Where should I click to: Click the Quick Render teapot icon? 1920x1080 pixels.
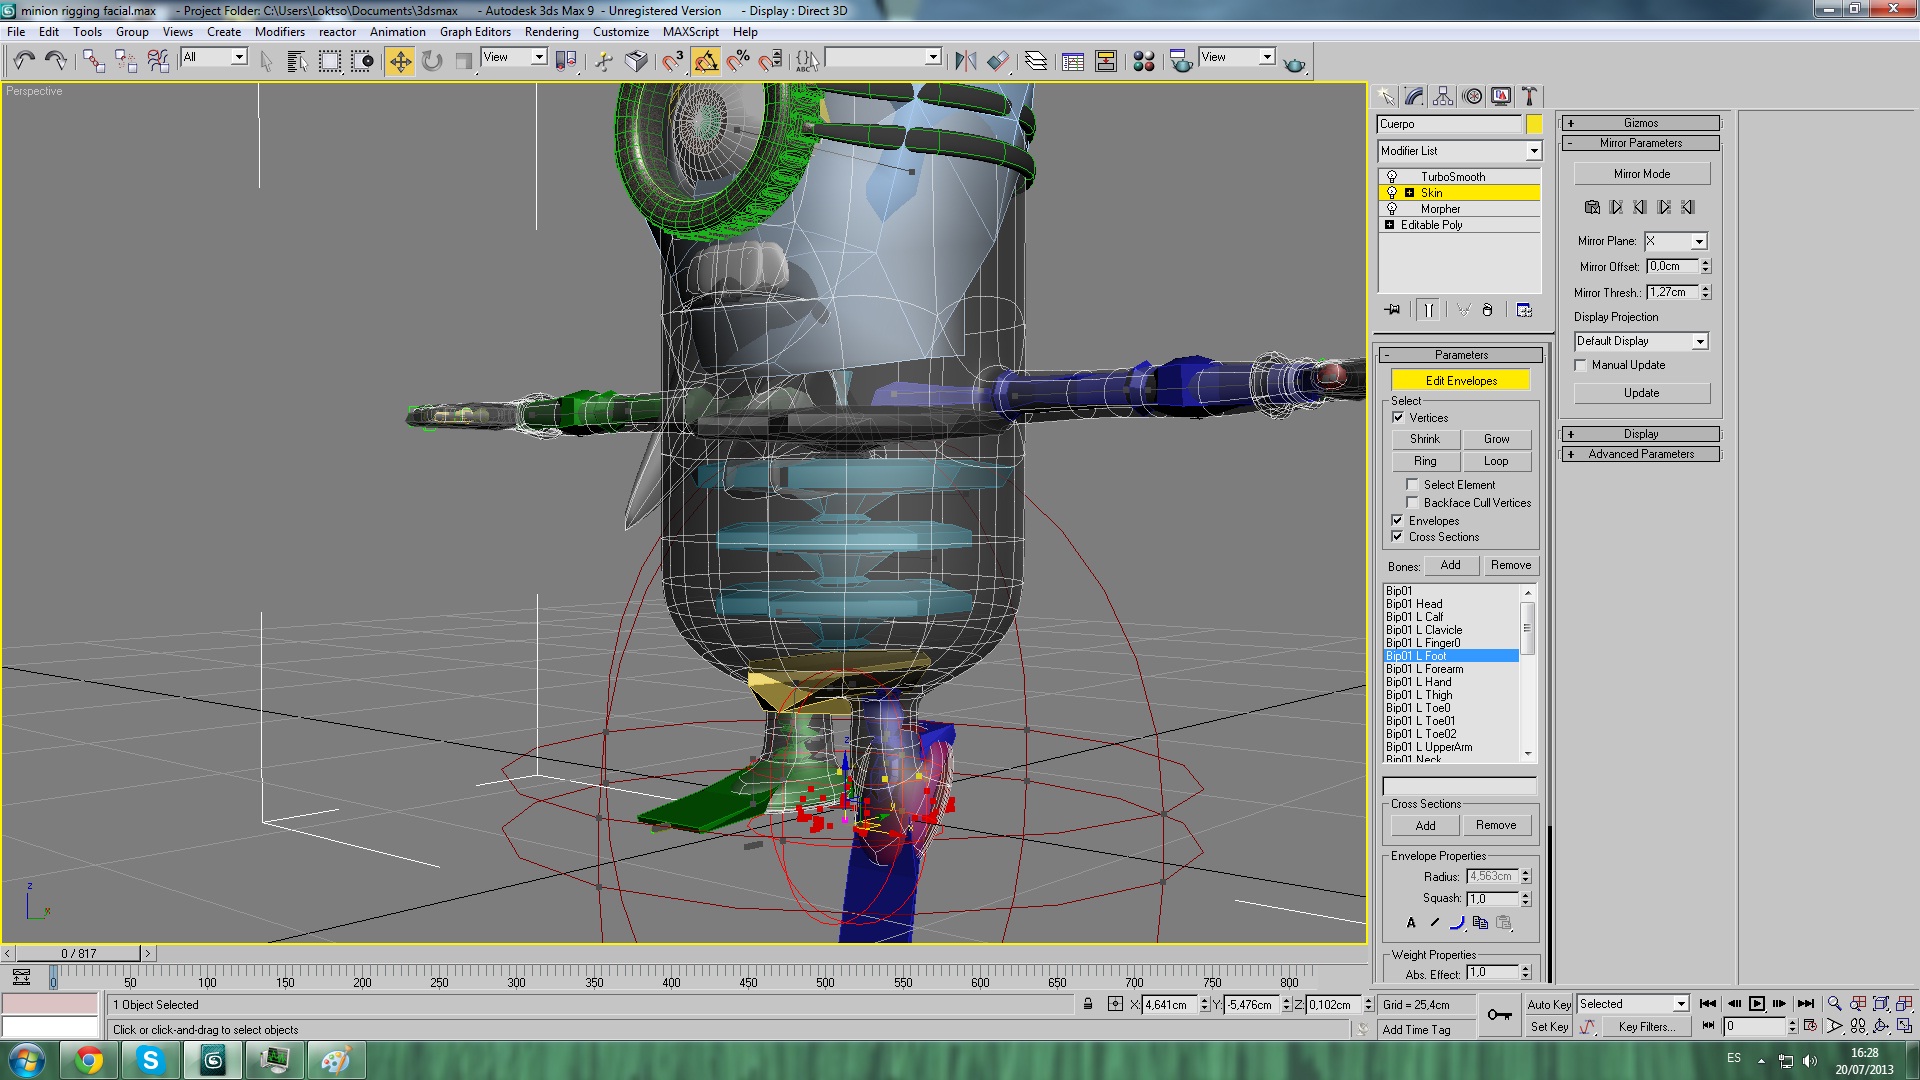(1294, 63)
